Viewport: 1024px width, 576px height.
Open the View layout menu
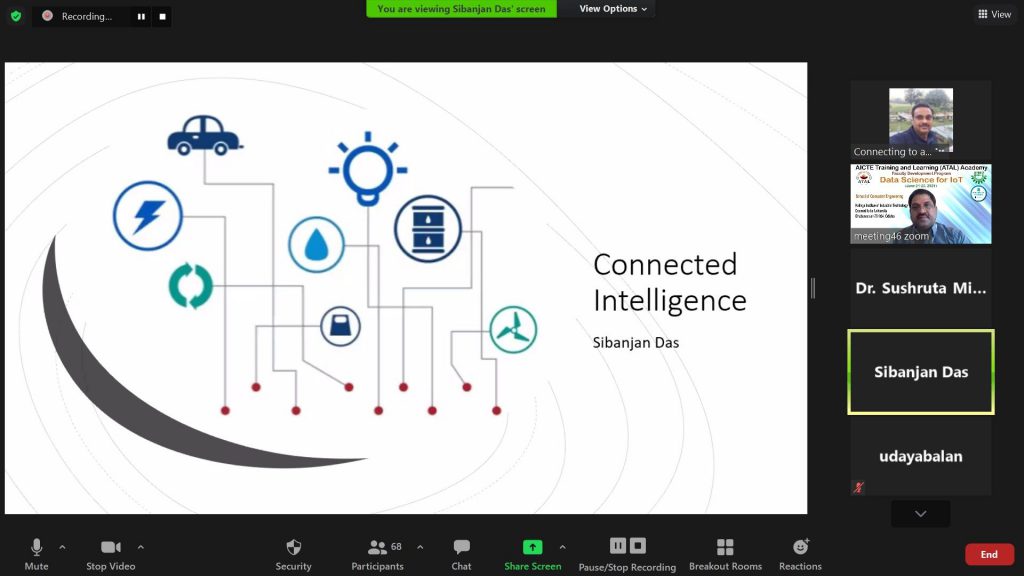tap(994, 14)
